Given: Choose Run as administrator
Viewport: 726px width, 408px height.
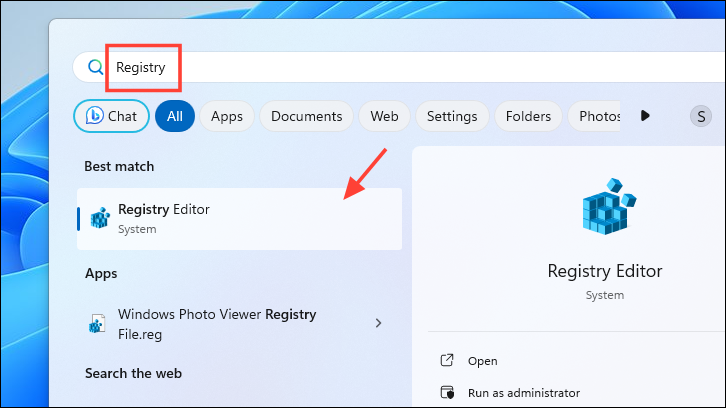Looking at the screenshot, I should pyautogui.click(x=524, y=393).
